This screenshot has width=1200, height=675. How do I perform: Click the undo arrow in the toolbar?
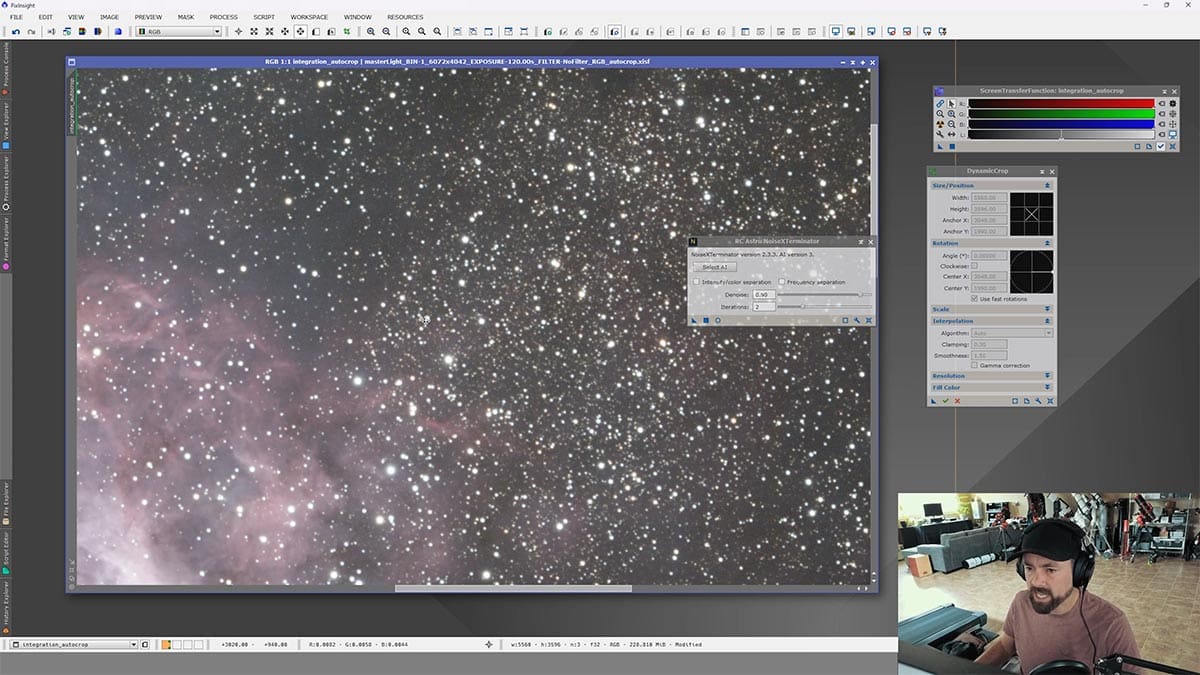(16, 32)
